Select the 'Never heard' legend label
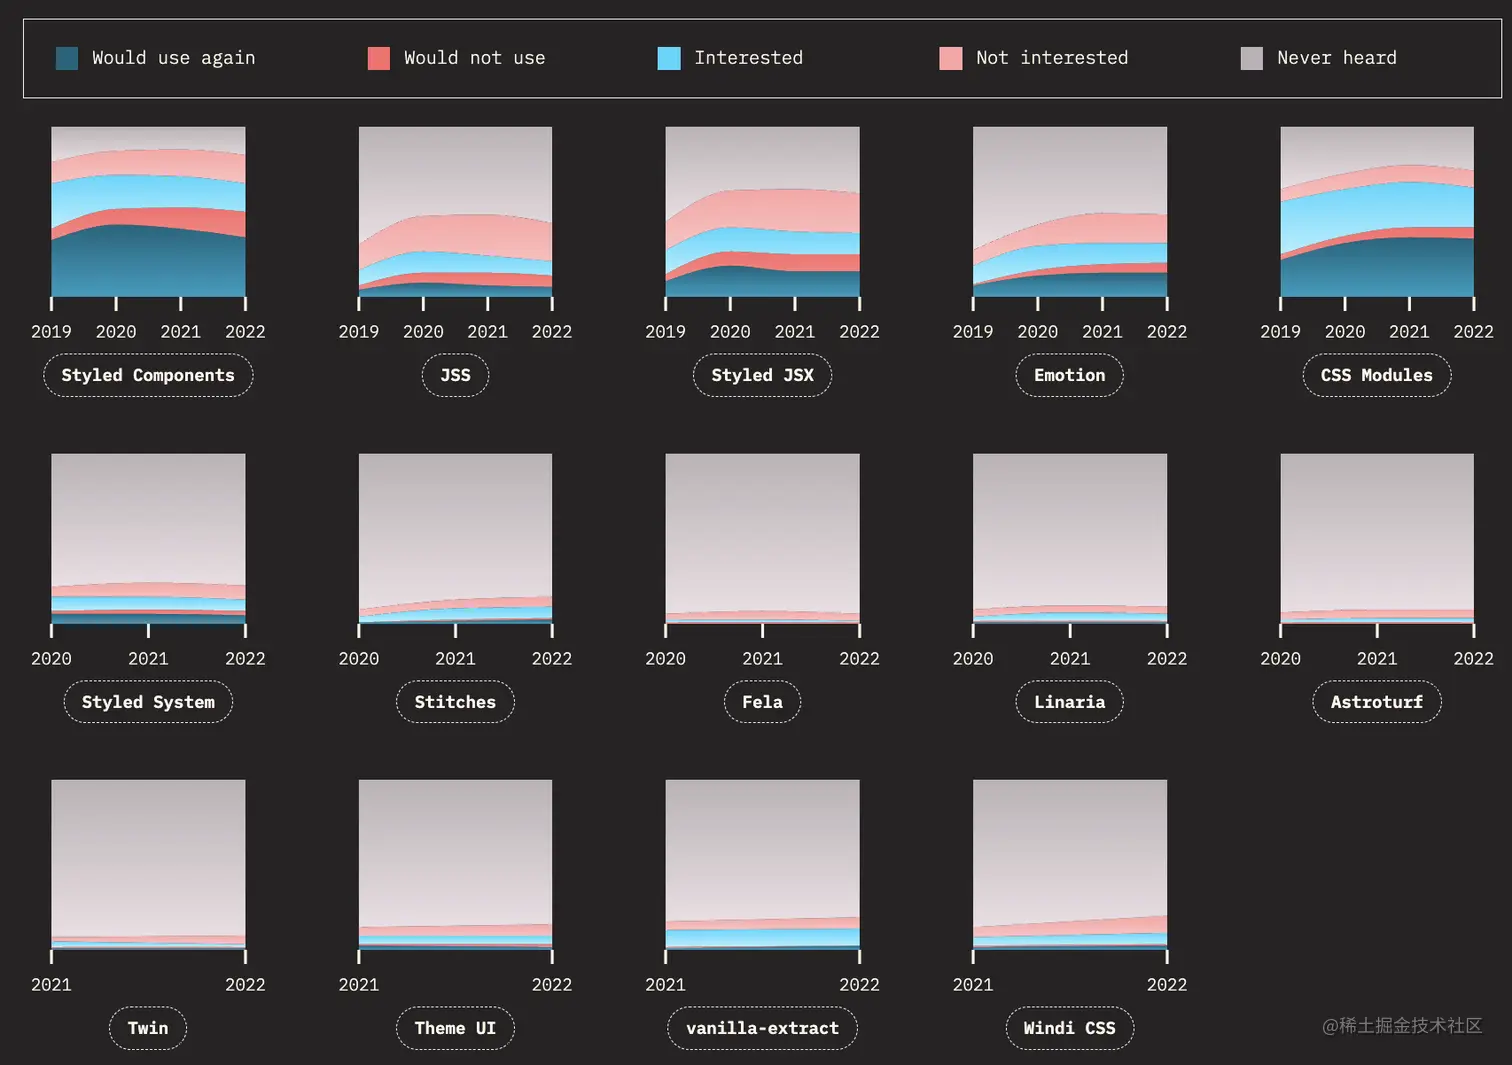The image size is (1512, 1065). point(1337,58)
